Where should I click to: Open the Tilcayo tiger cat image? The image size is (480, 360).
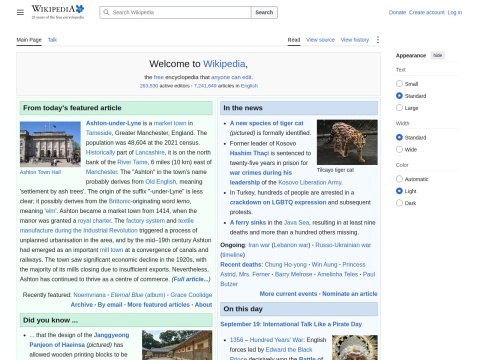pos(347,142)
